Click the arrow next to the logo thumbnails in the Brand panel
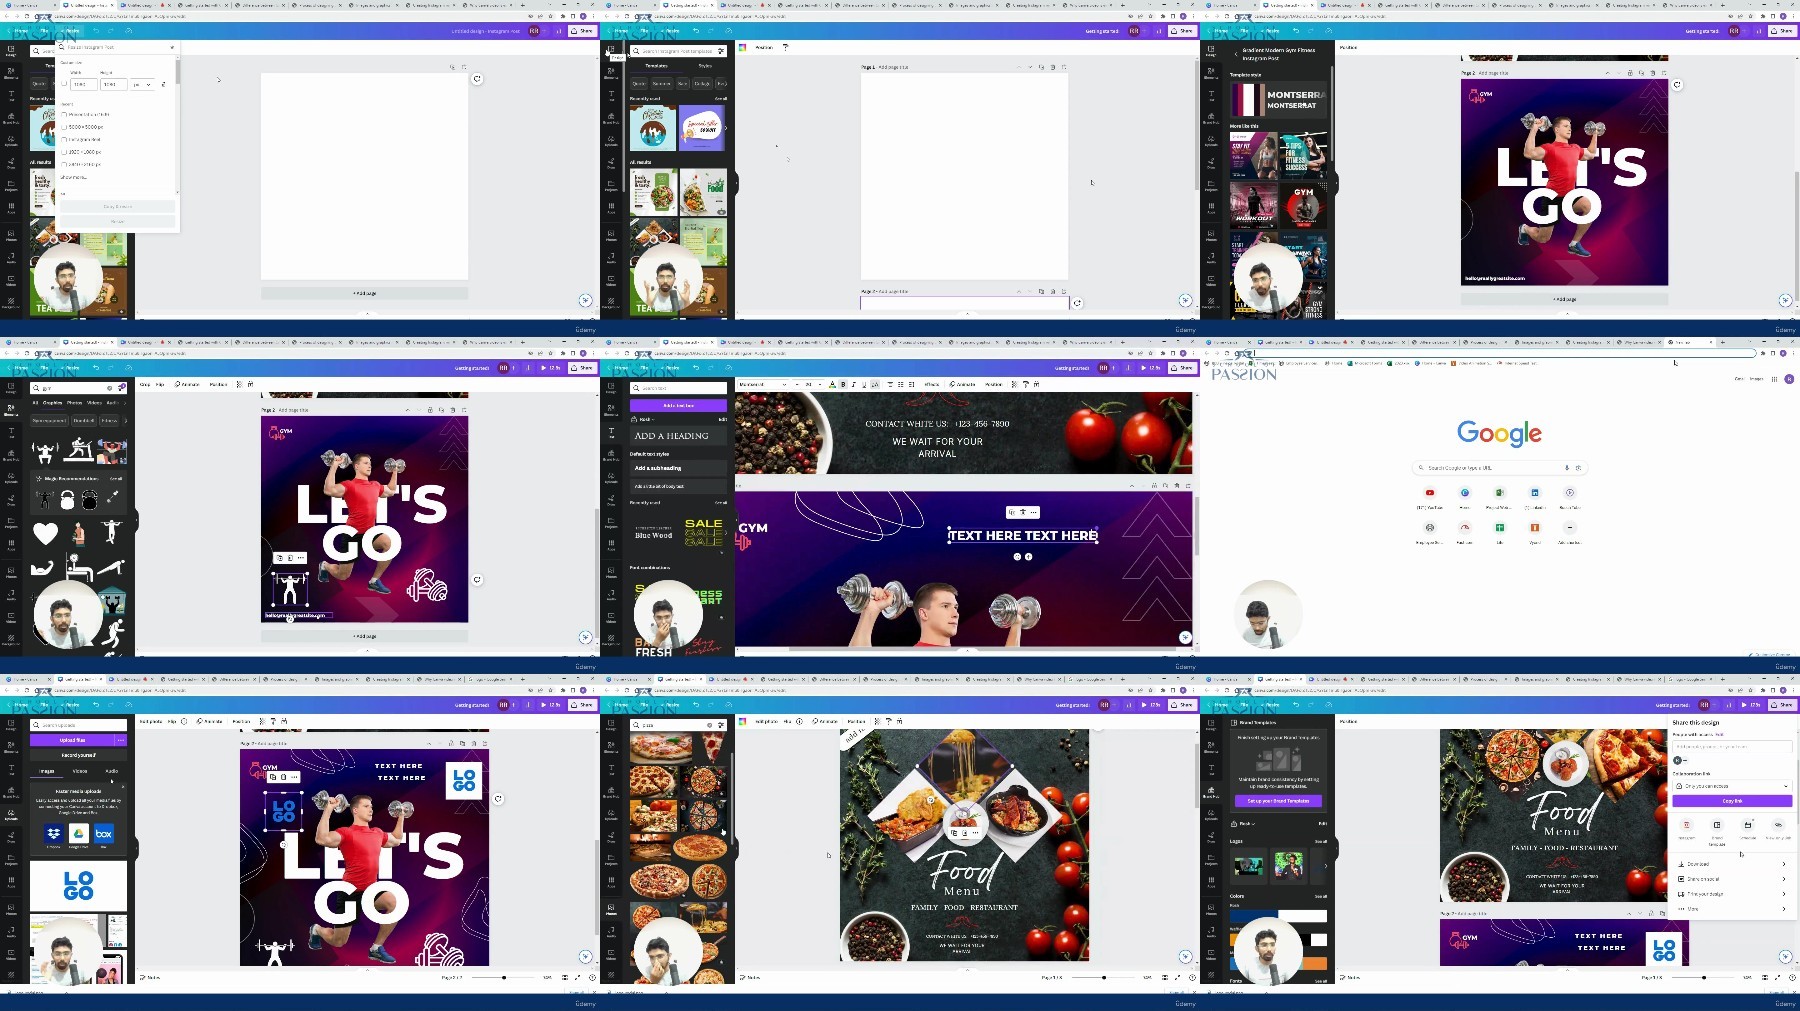This screenshot has width=1800, height=1011. pyautogui.click(x=1326, y=866)
